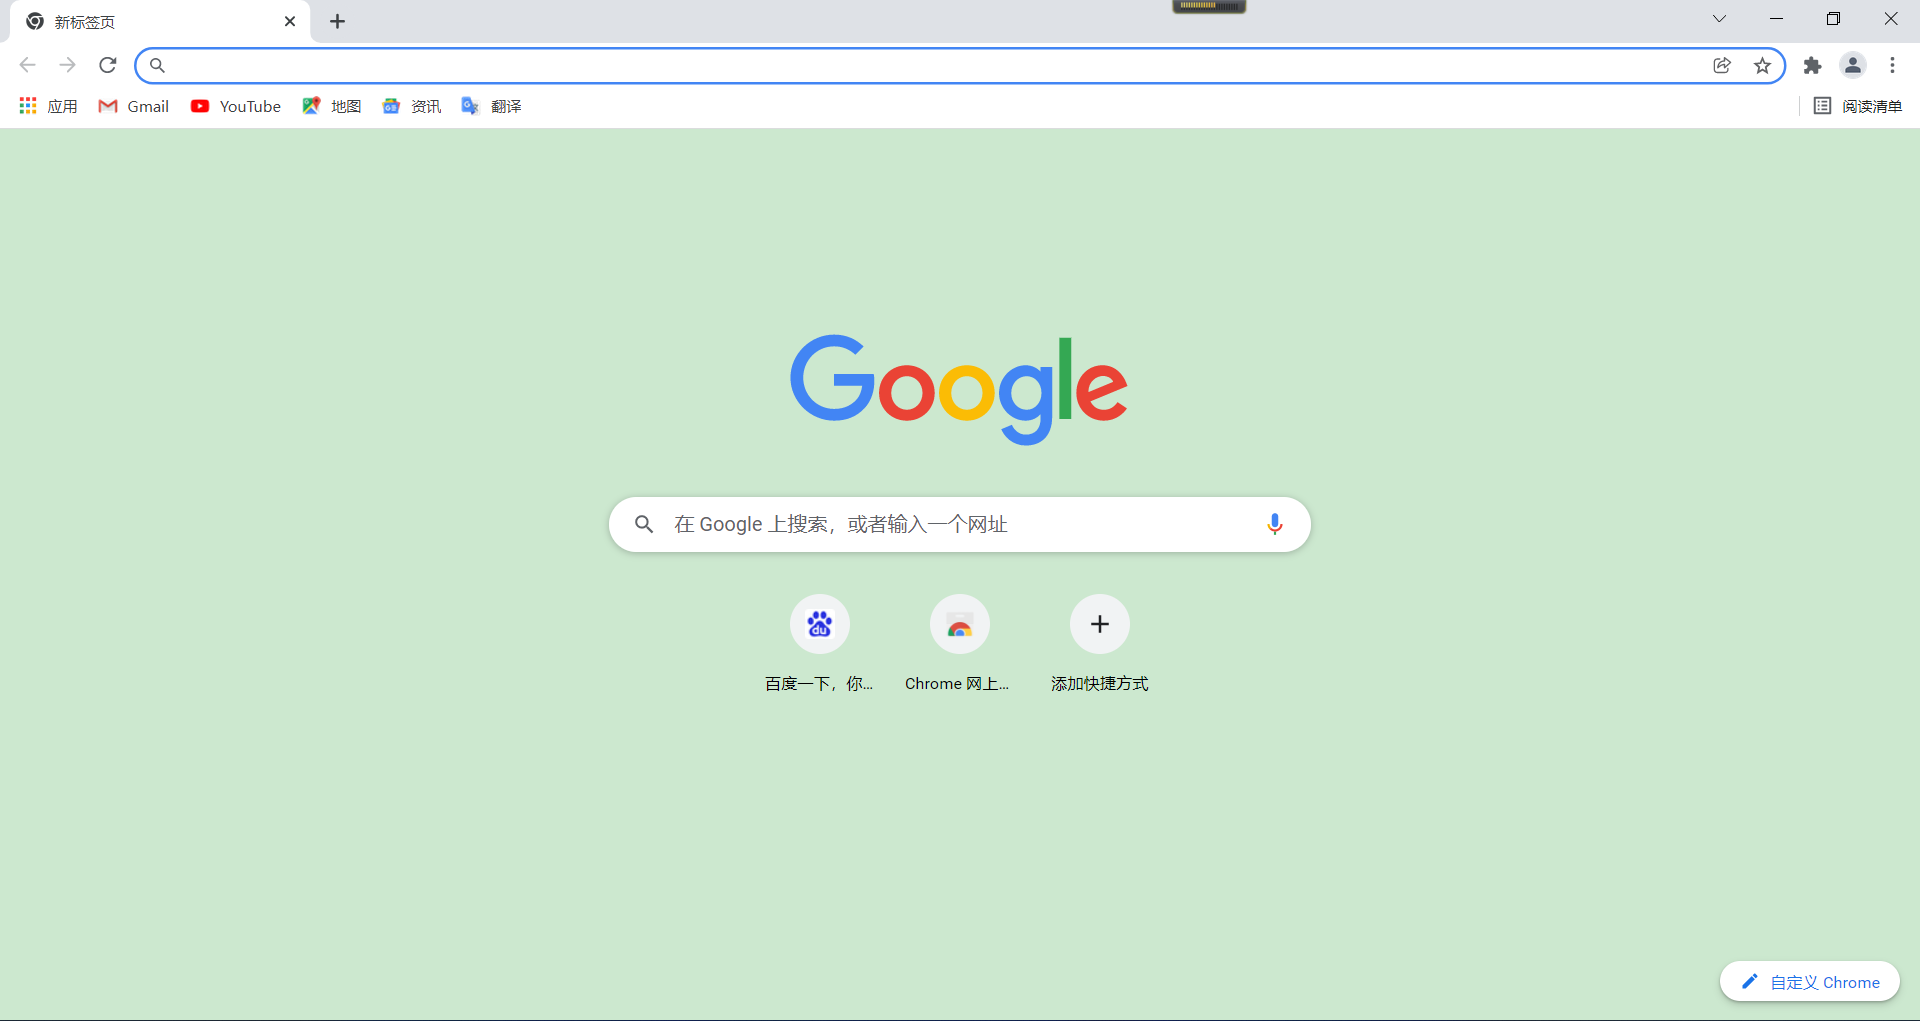Click the forward navigation arrow

coord(67,65)
